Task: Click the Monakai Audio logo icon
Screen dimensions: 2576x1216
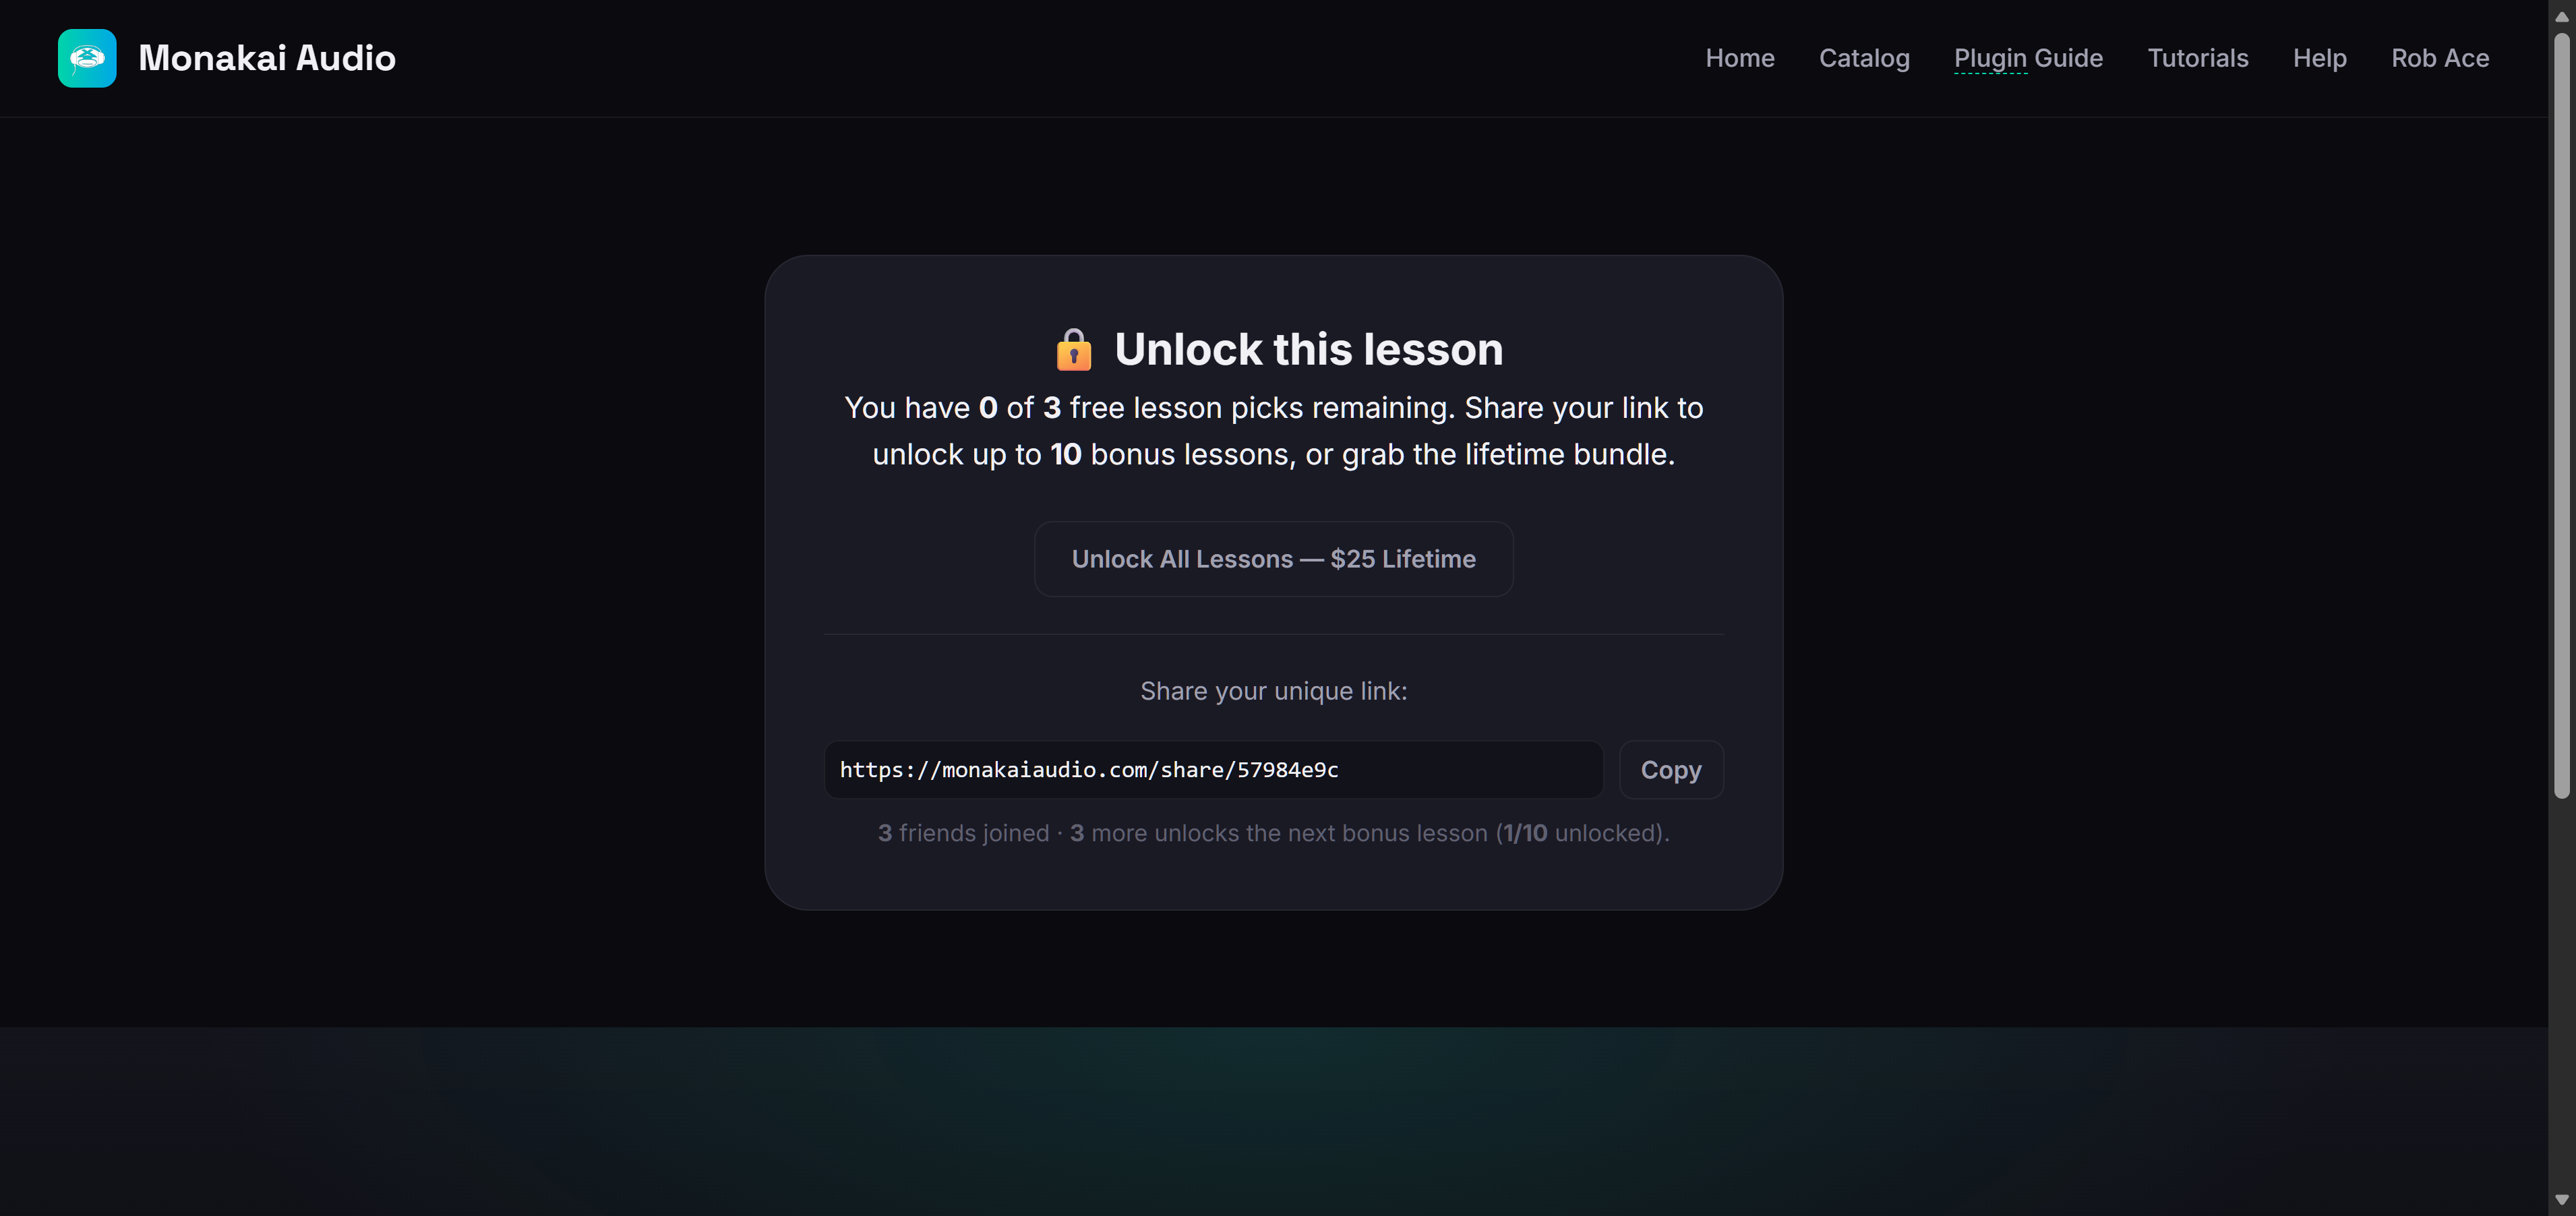Action: click(87, 58)
